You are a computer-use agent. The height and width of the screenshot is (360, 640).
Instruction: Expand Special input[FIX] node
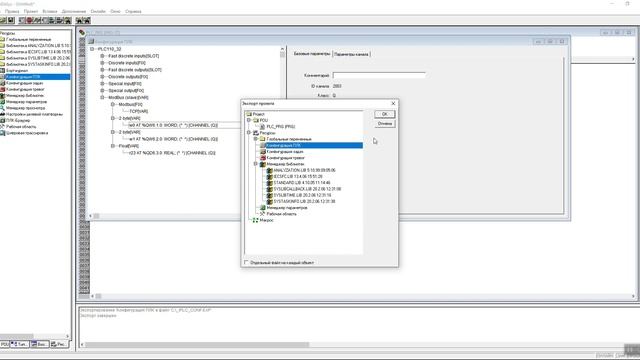pos(102,84)
